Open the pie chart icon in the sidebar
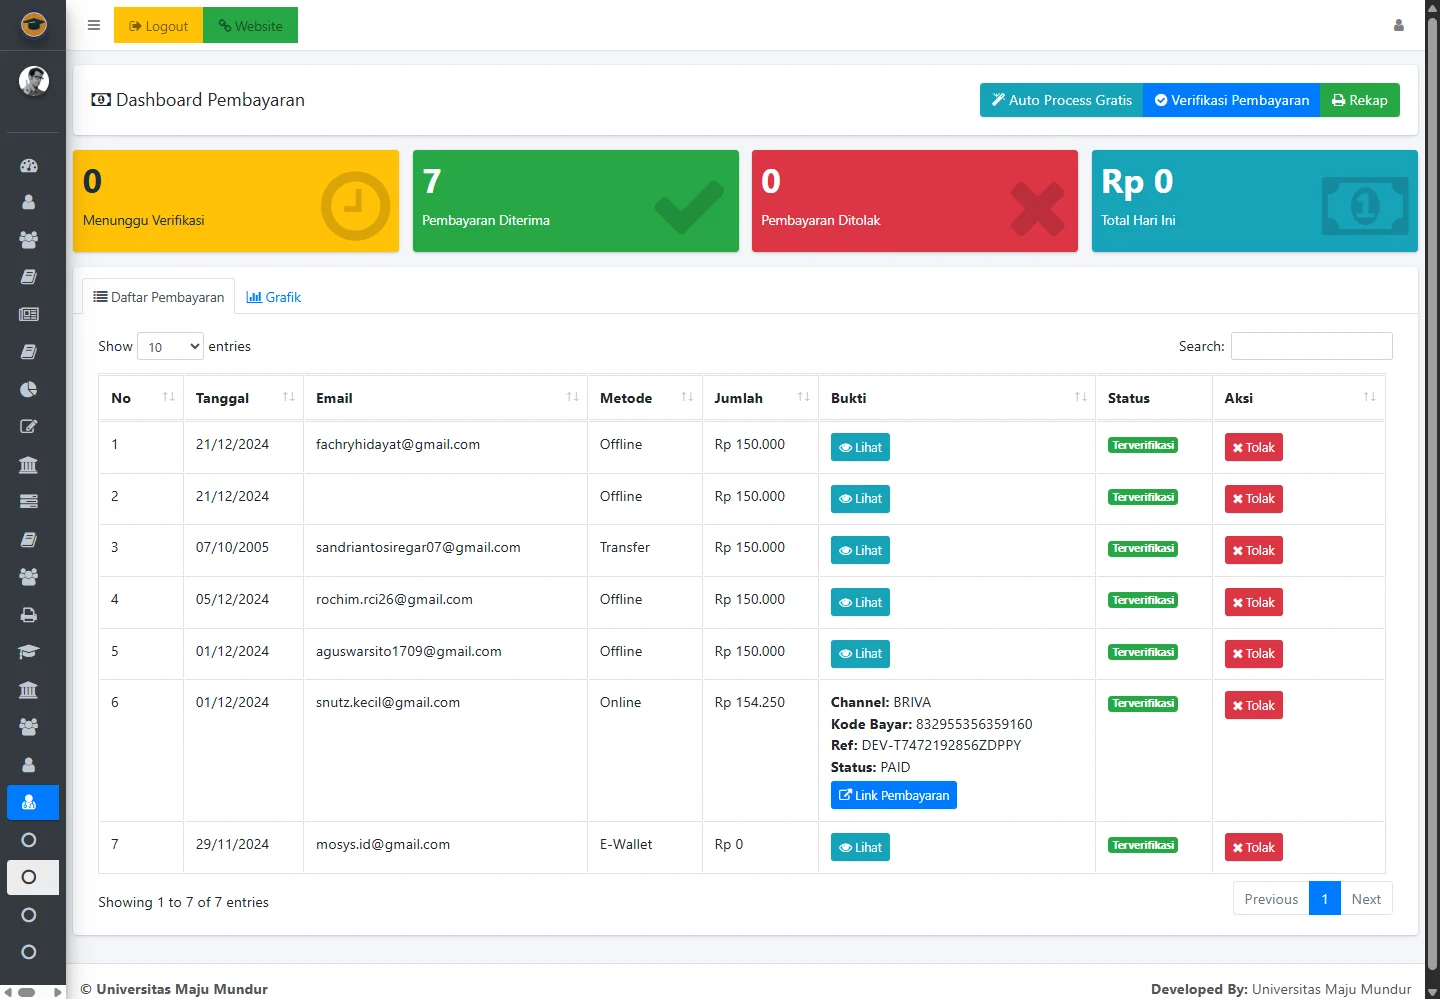The width and height of the screenshot is (1440, 999). tap(29, 389)
